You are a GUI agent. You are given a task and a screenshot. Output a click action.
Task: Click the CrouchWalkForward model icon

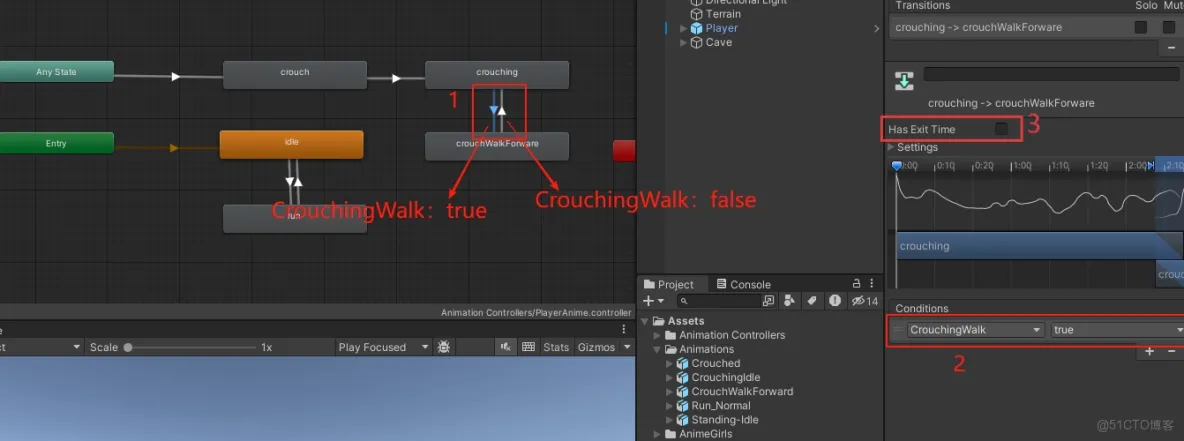coord(683,391)
